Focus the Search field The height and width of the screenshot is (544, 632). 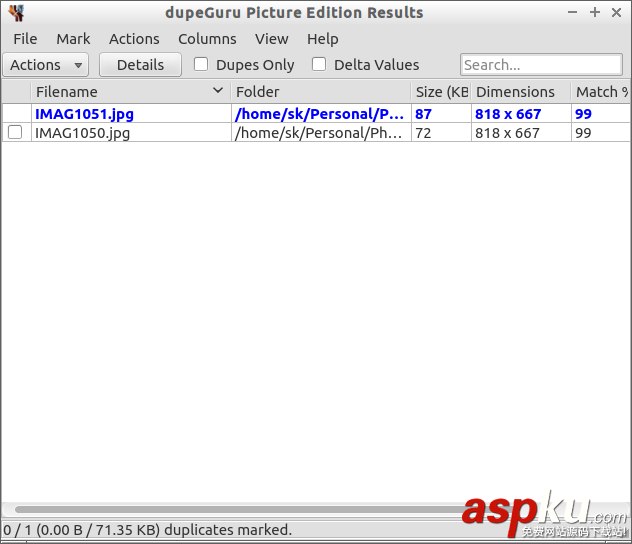(x=541, y=64)
